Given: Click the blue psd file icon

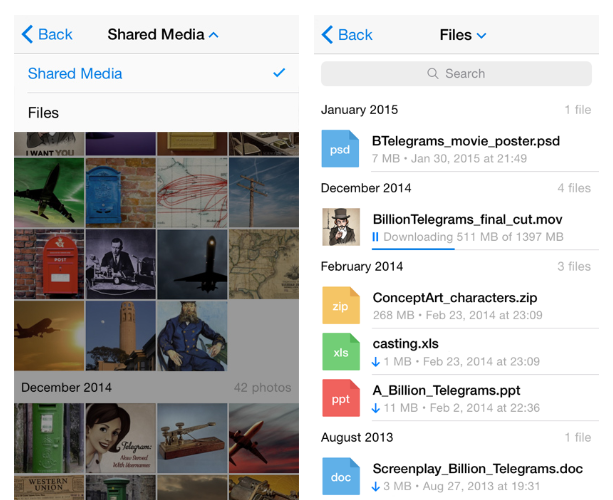Looking at the screenshot, I should click(x=341, y=148).
